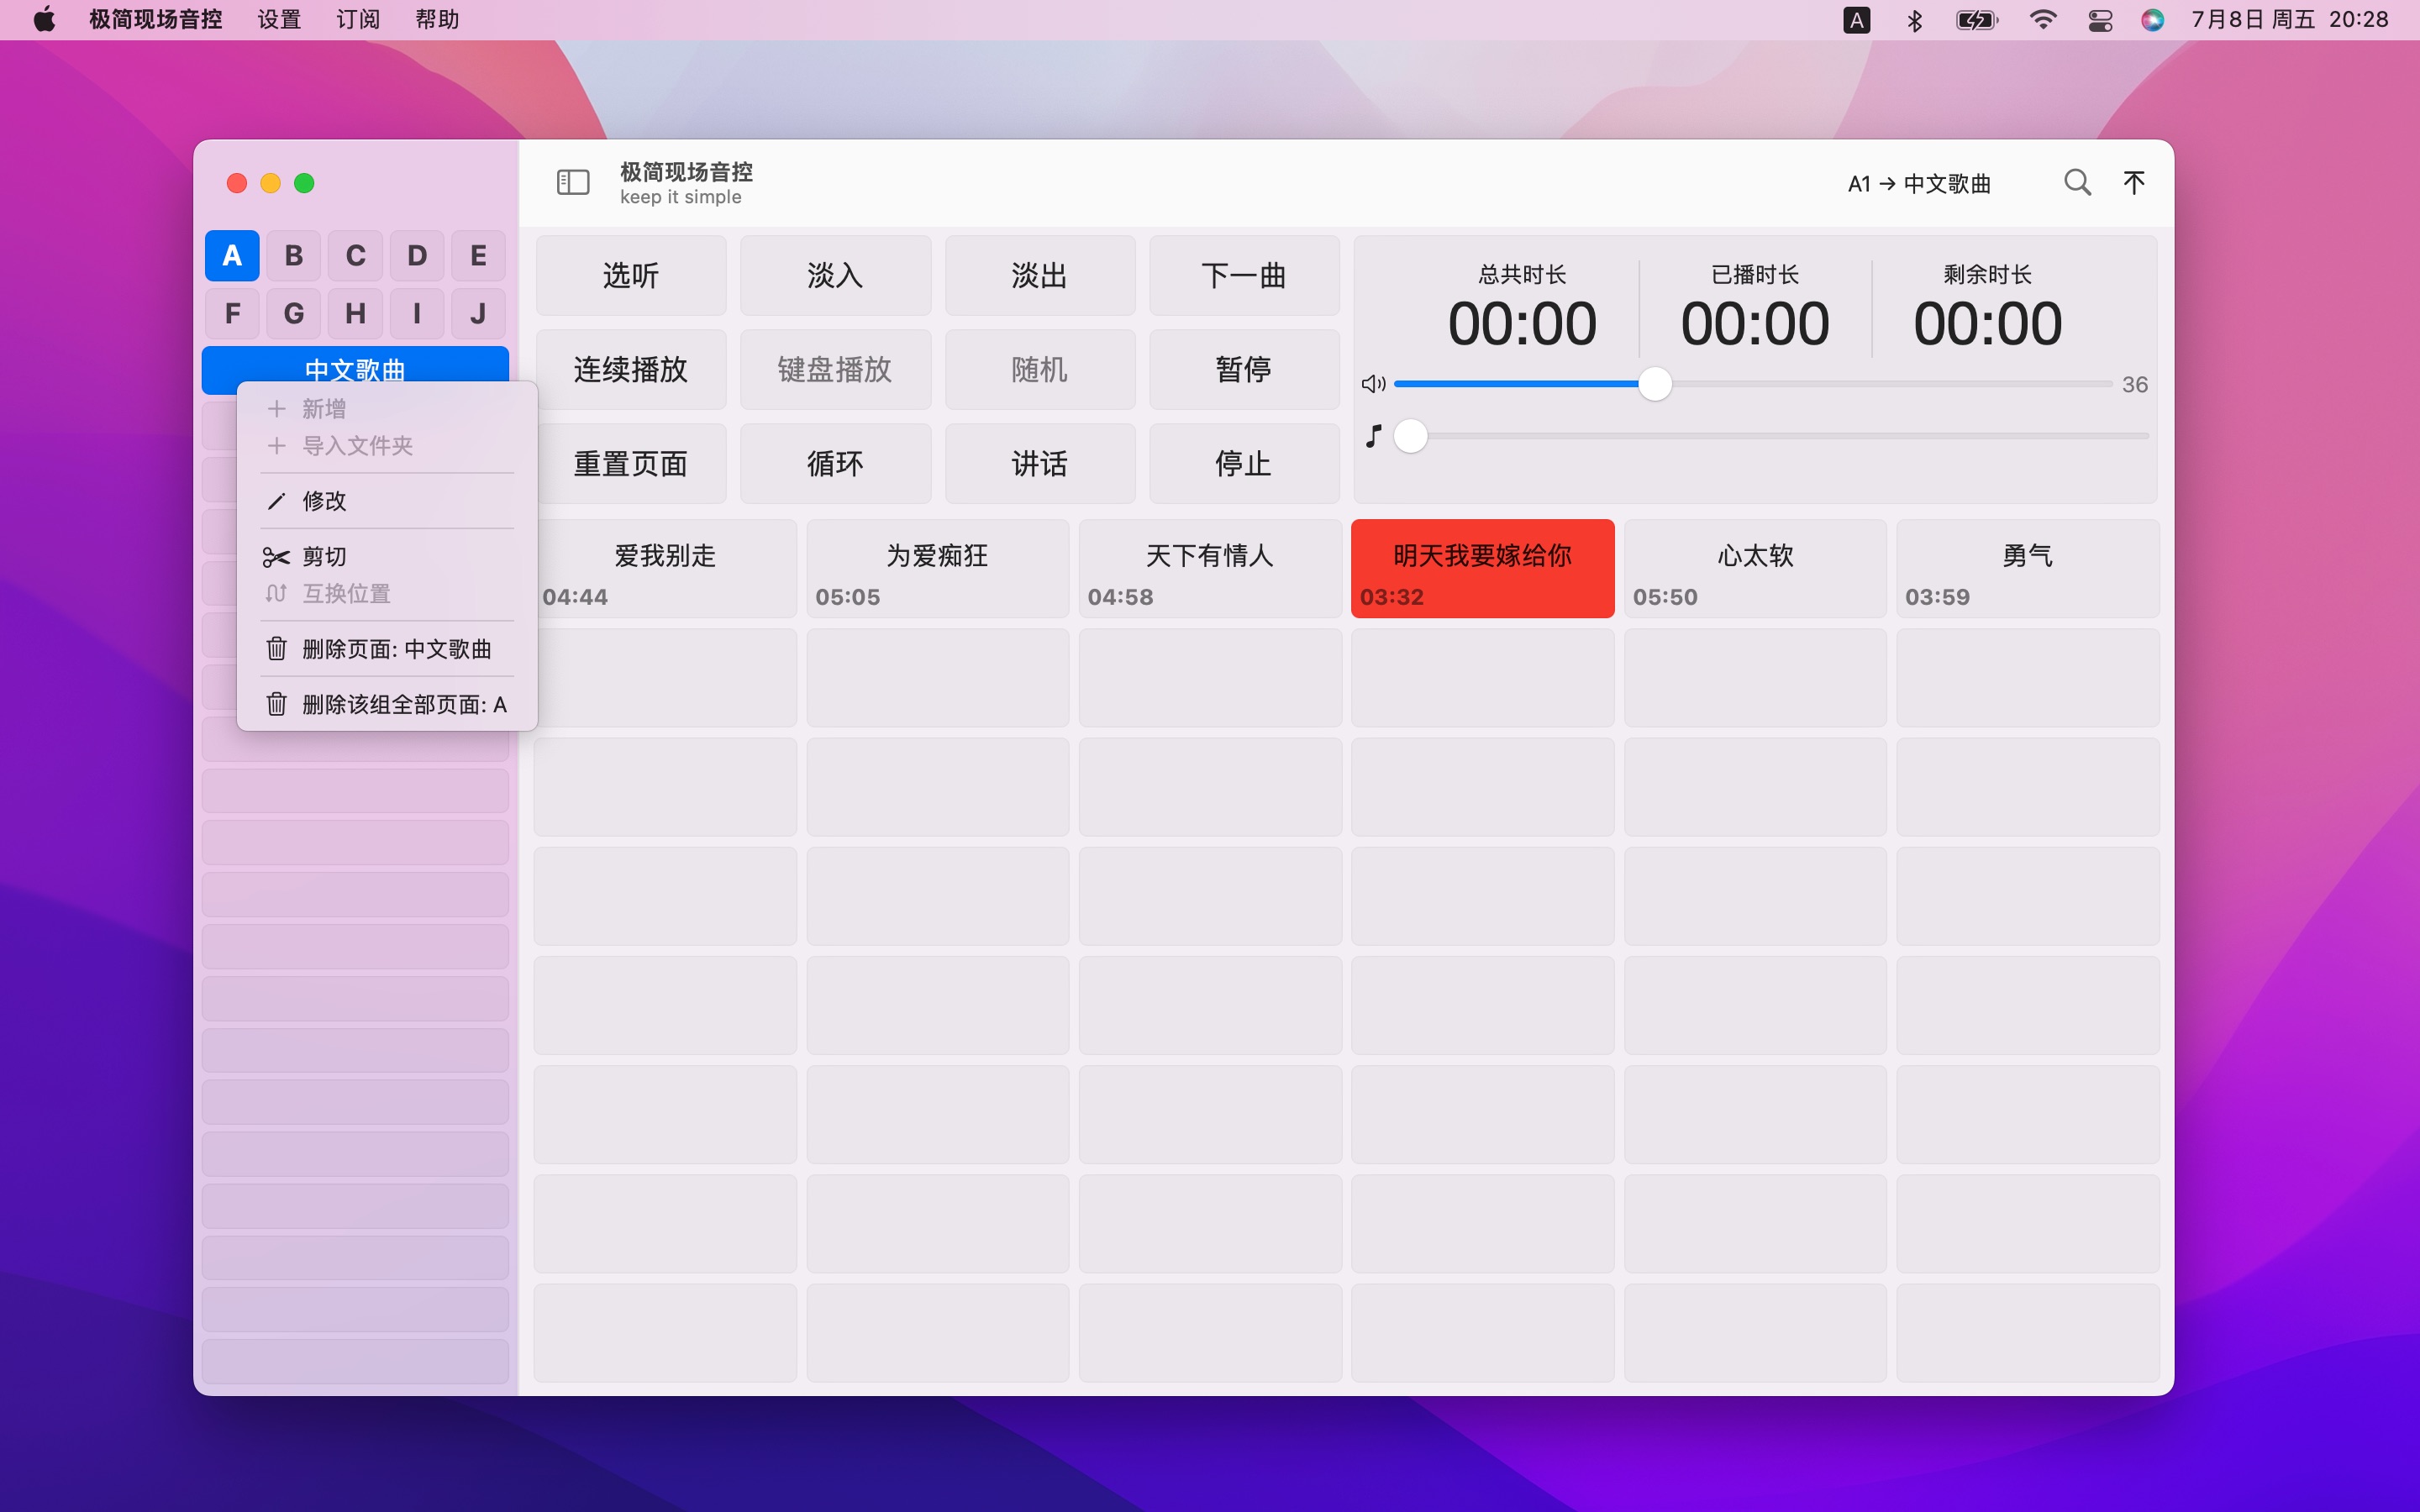
Task: Click the 00:00 value under 剩余时长
Action: [1987, 324]
